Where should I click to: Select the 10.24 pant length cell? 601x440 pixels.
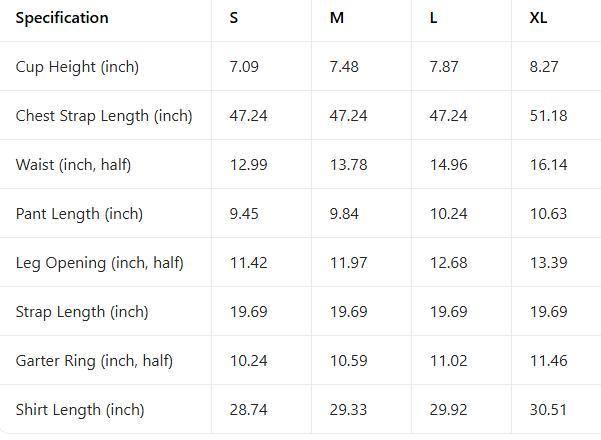(448, 214)
